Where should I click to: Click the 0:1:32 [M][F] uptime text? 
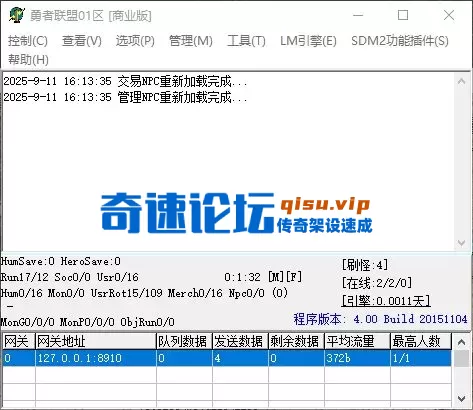pos(263,277)
